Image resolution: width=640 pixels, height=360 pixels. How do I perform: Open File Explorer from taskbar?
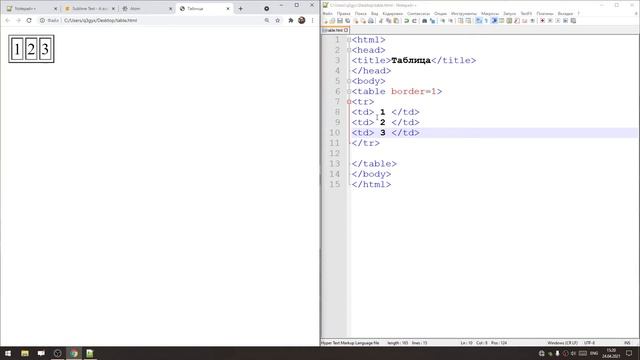click(x=25, y=353)
